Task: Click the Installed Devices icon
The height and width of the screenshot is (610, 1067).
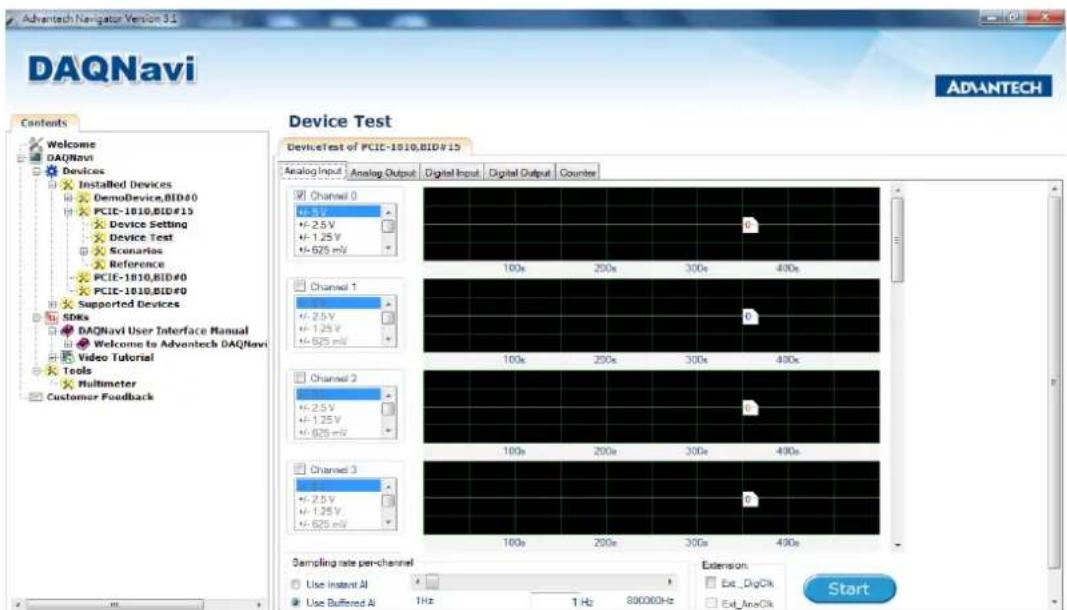Action: (x=67, y=184)
